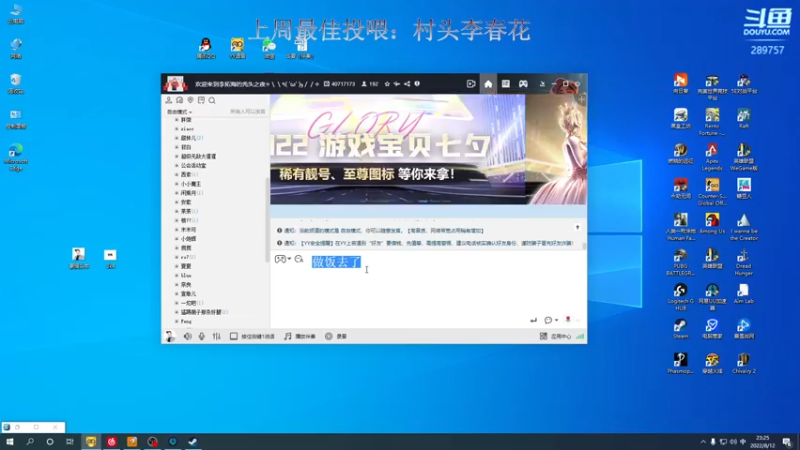
Task: Open the Counter-Strike Global Offensive shortcut
Action: (712, 192)
